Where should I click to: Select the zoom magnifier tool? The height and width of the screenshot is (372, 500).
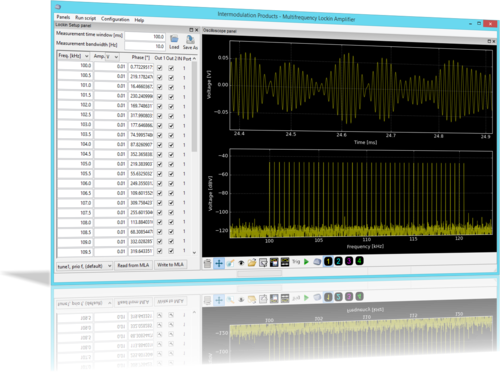pos(230,263)
